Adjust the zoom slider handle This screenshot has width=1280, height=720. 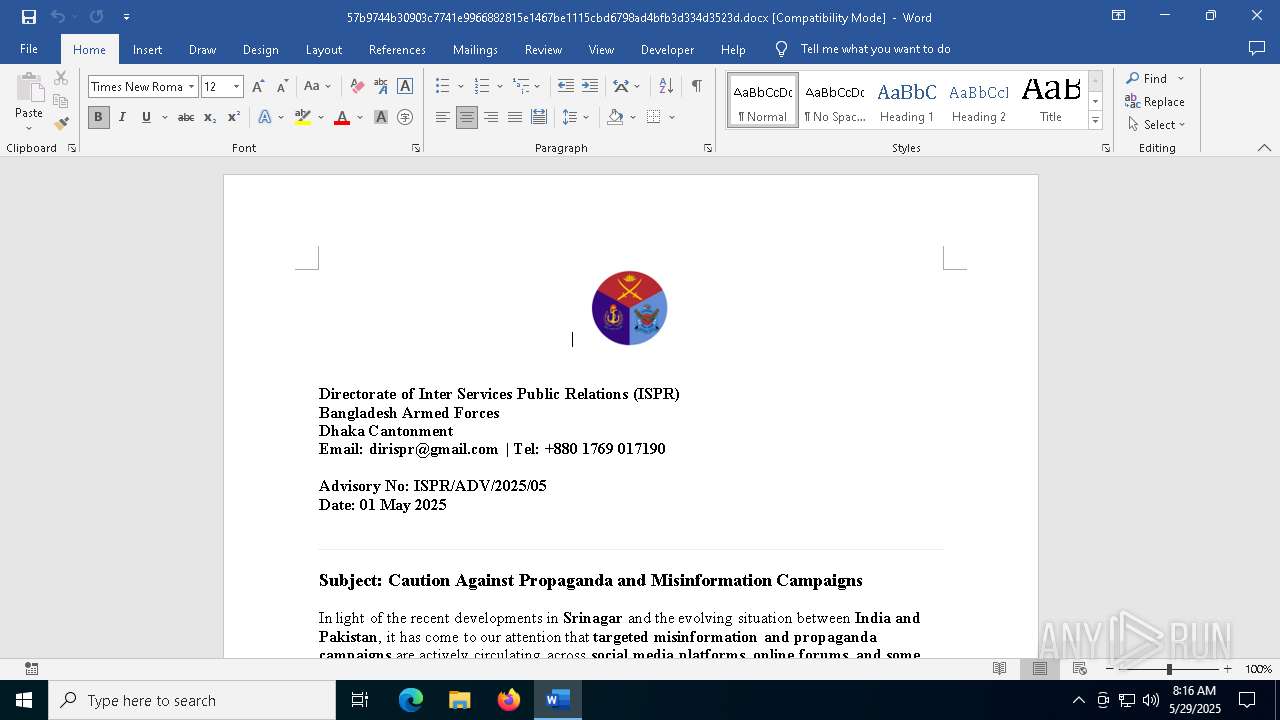click(1169, 669)
